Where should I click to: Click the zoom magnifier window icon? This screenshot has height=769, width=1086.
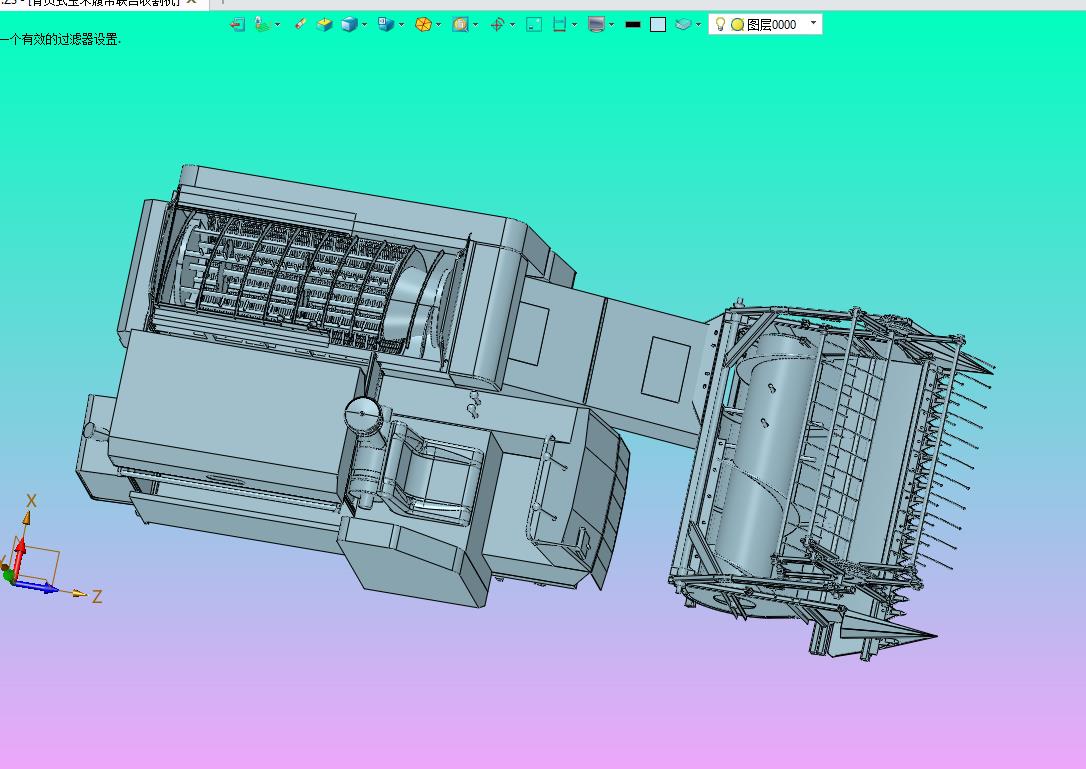point(460,25)
